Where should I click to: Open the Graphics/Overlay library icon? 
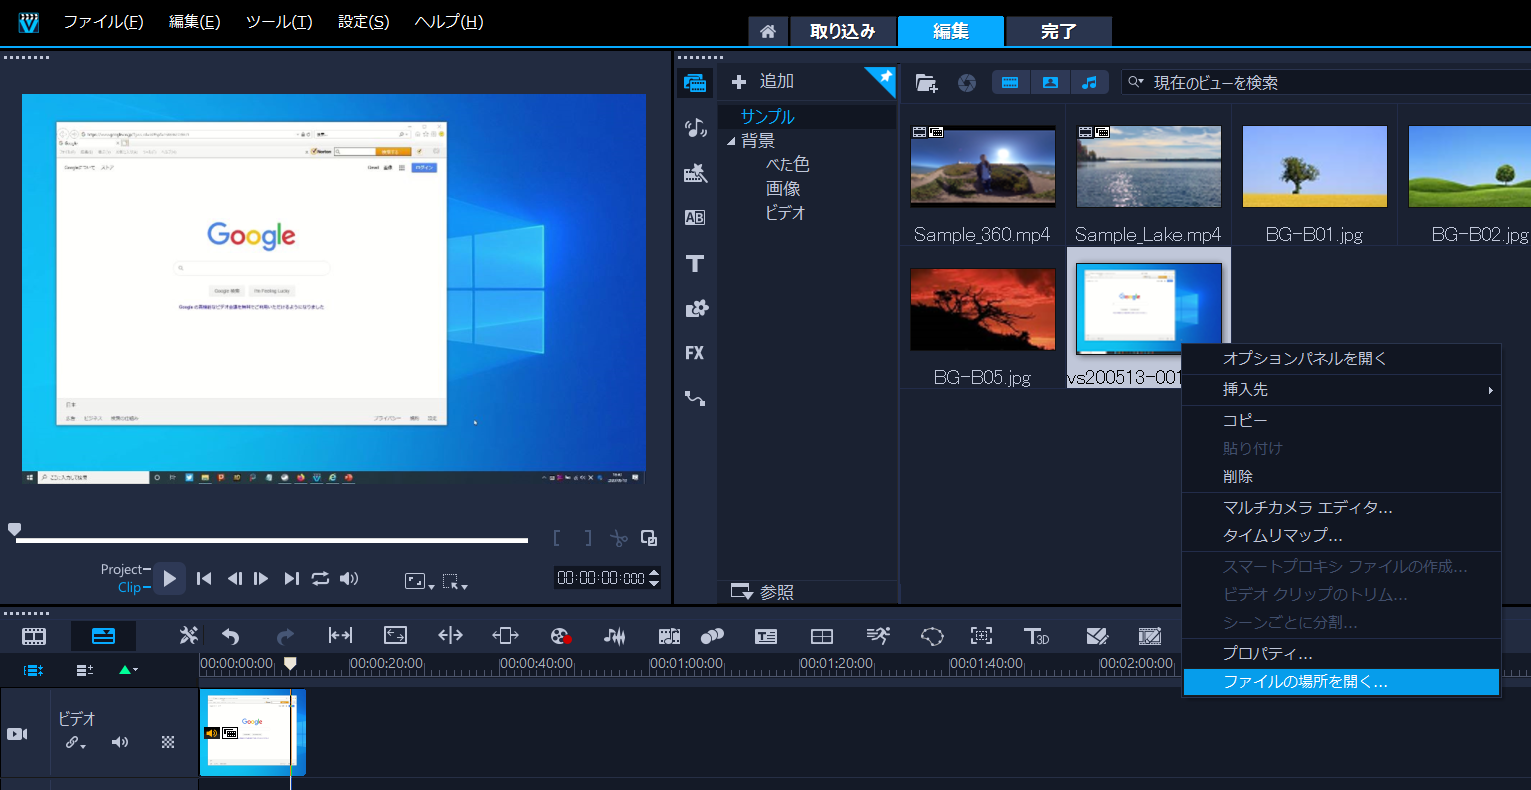point(695,308)
